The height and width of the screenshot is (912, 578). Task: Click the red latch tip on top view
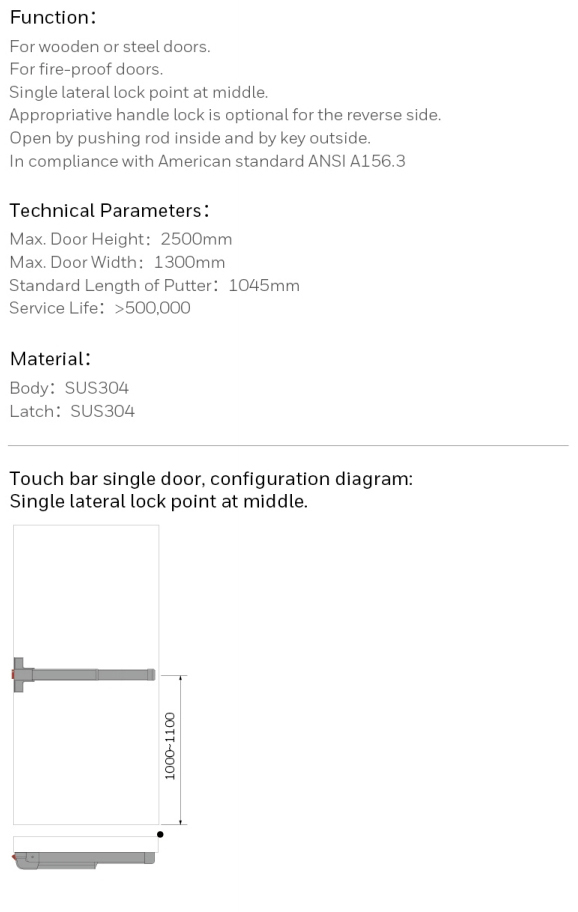point(13,857)
